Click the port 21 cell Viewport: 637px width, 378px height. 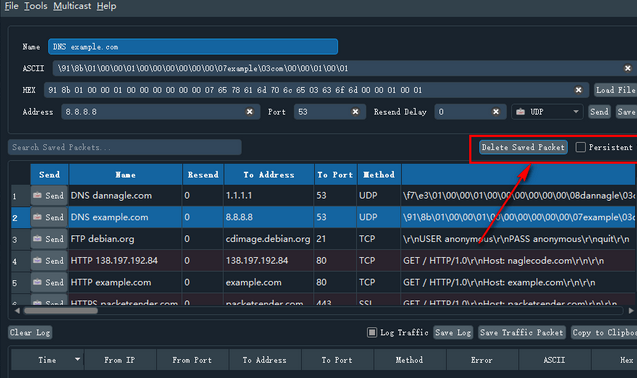(336, 239)
